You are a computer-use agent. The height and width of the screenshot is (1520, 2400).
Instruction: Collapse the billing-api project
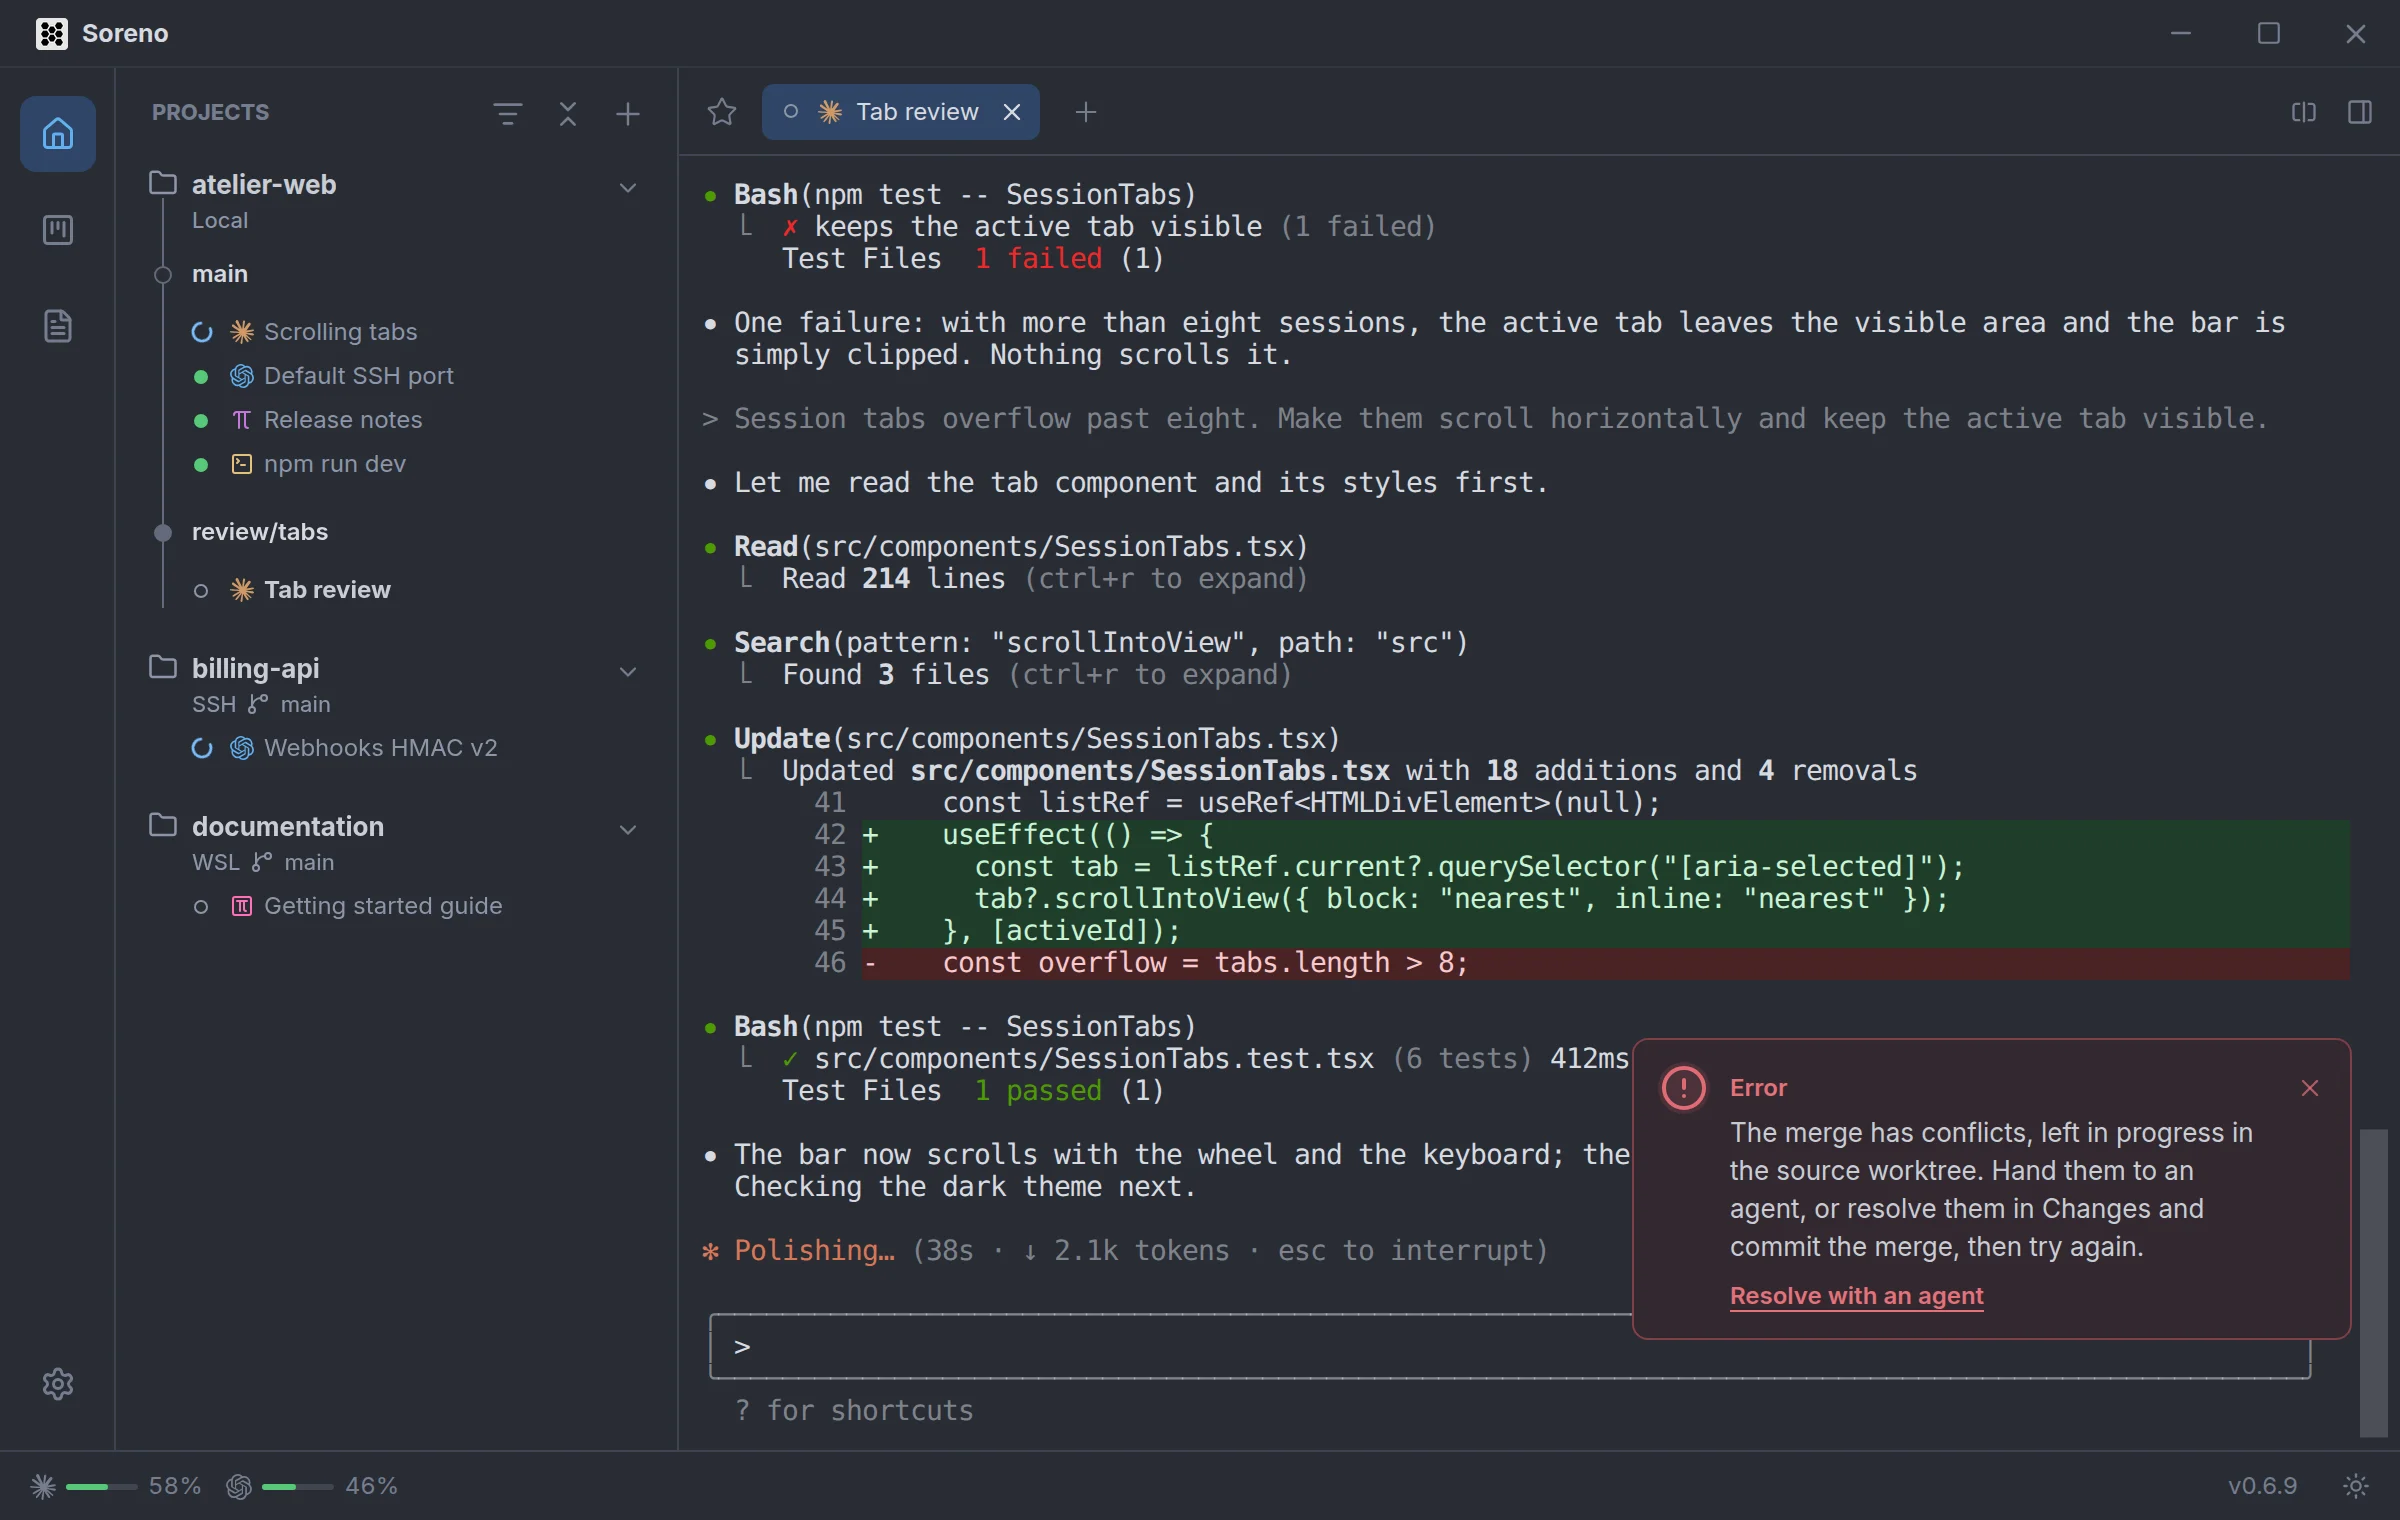628,671
